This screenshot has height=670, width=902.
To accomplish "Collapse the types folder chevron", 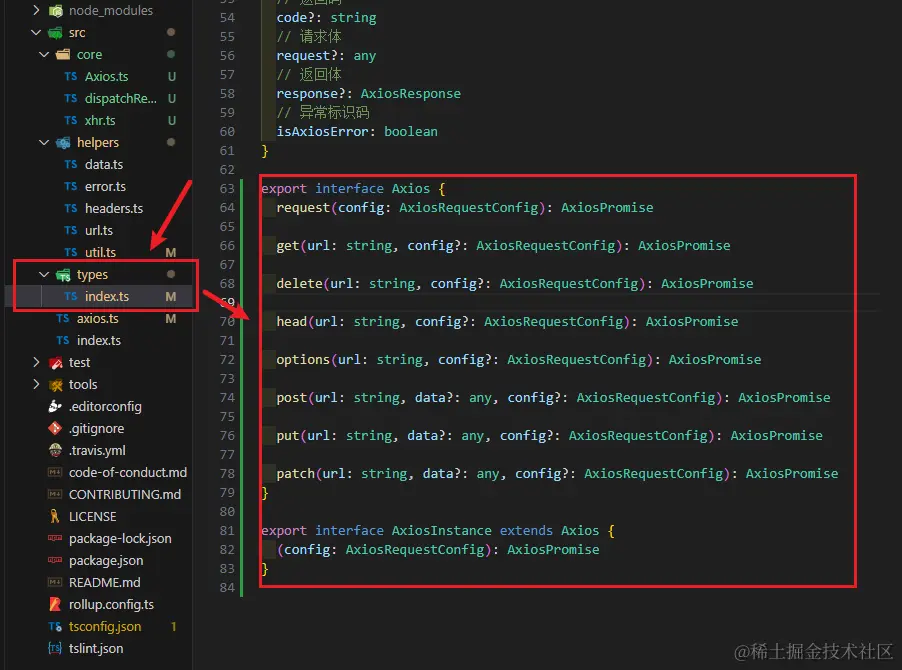I will (x=44, y=274).
